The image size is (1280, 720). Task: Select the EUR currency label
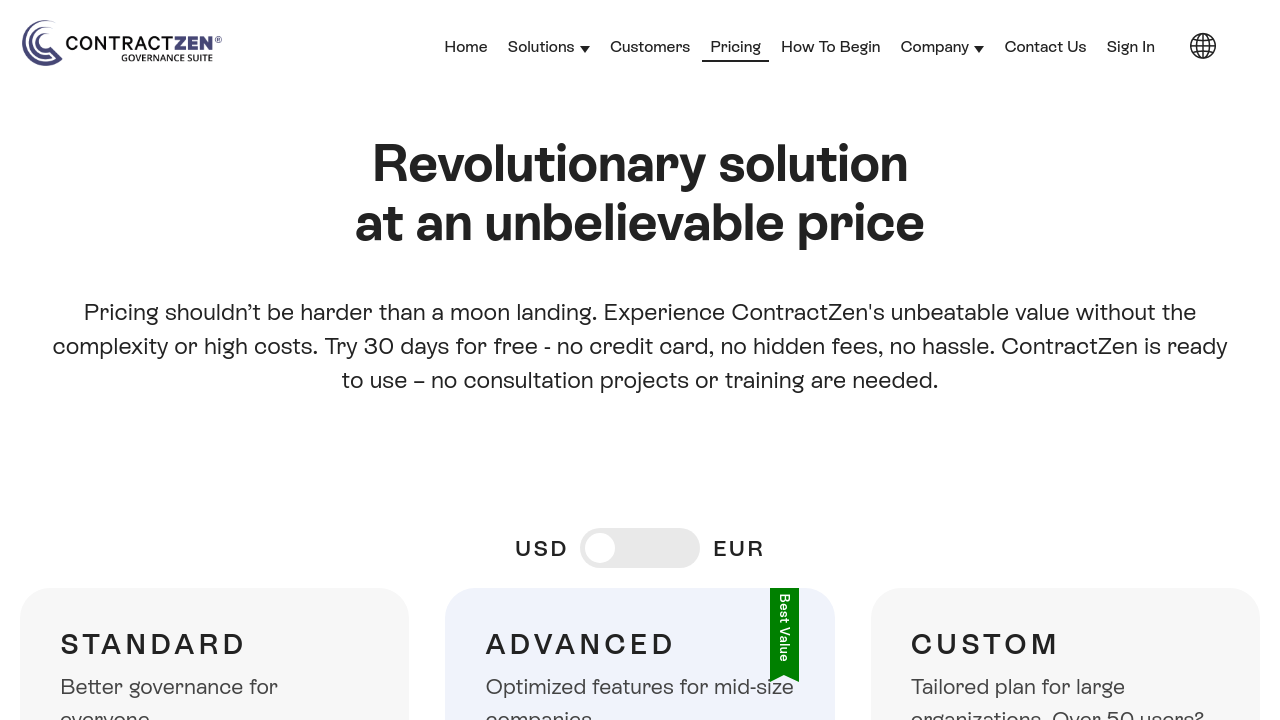coord(738,549)
